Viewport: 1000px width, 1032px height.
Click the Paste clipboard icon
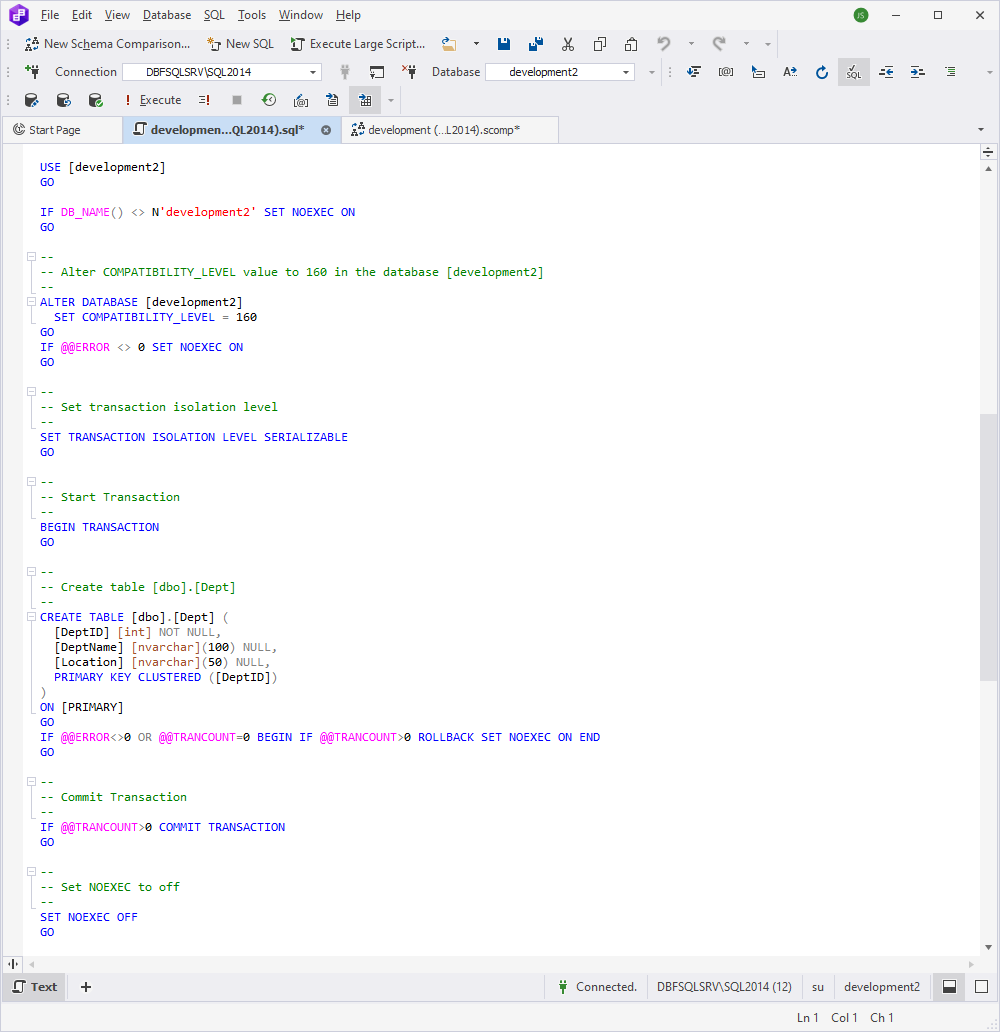(631, 44)
